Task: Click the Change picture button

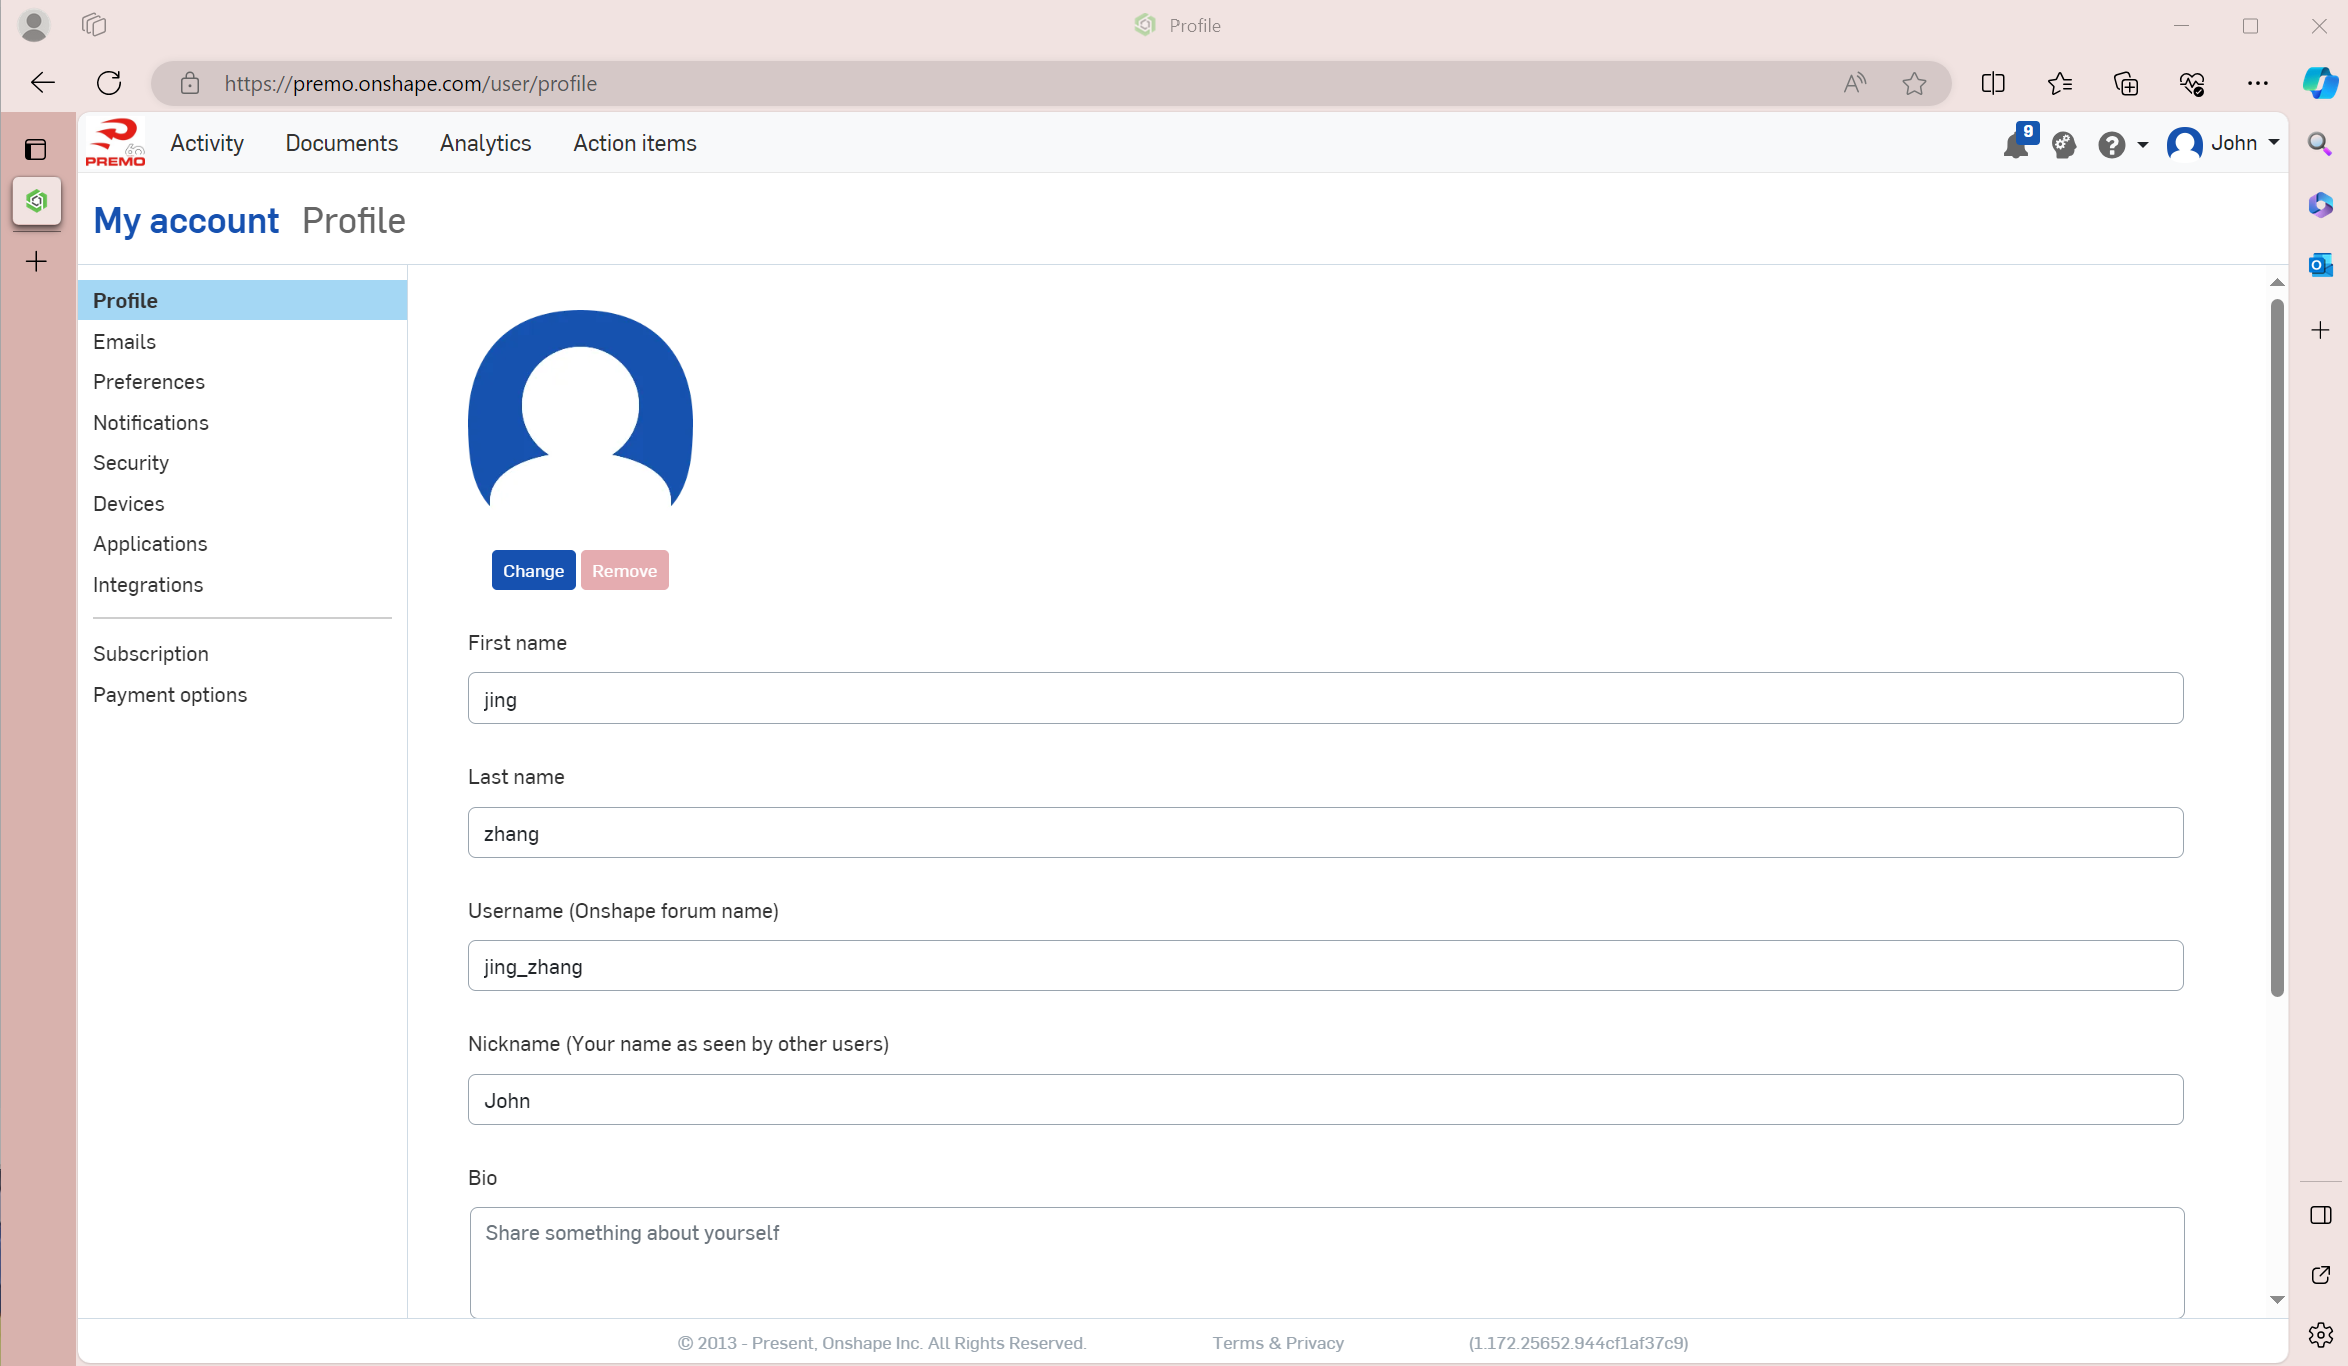Action: pyautogui.click(x=533, y=571)
